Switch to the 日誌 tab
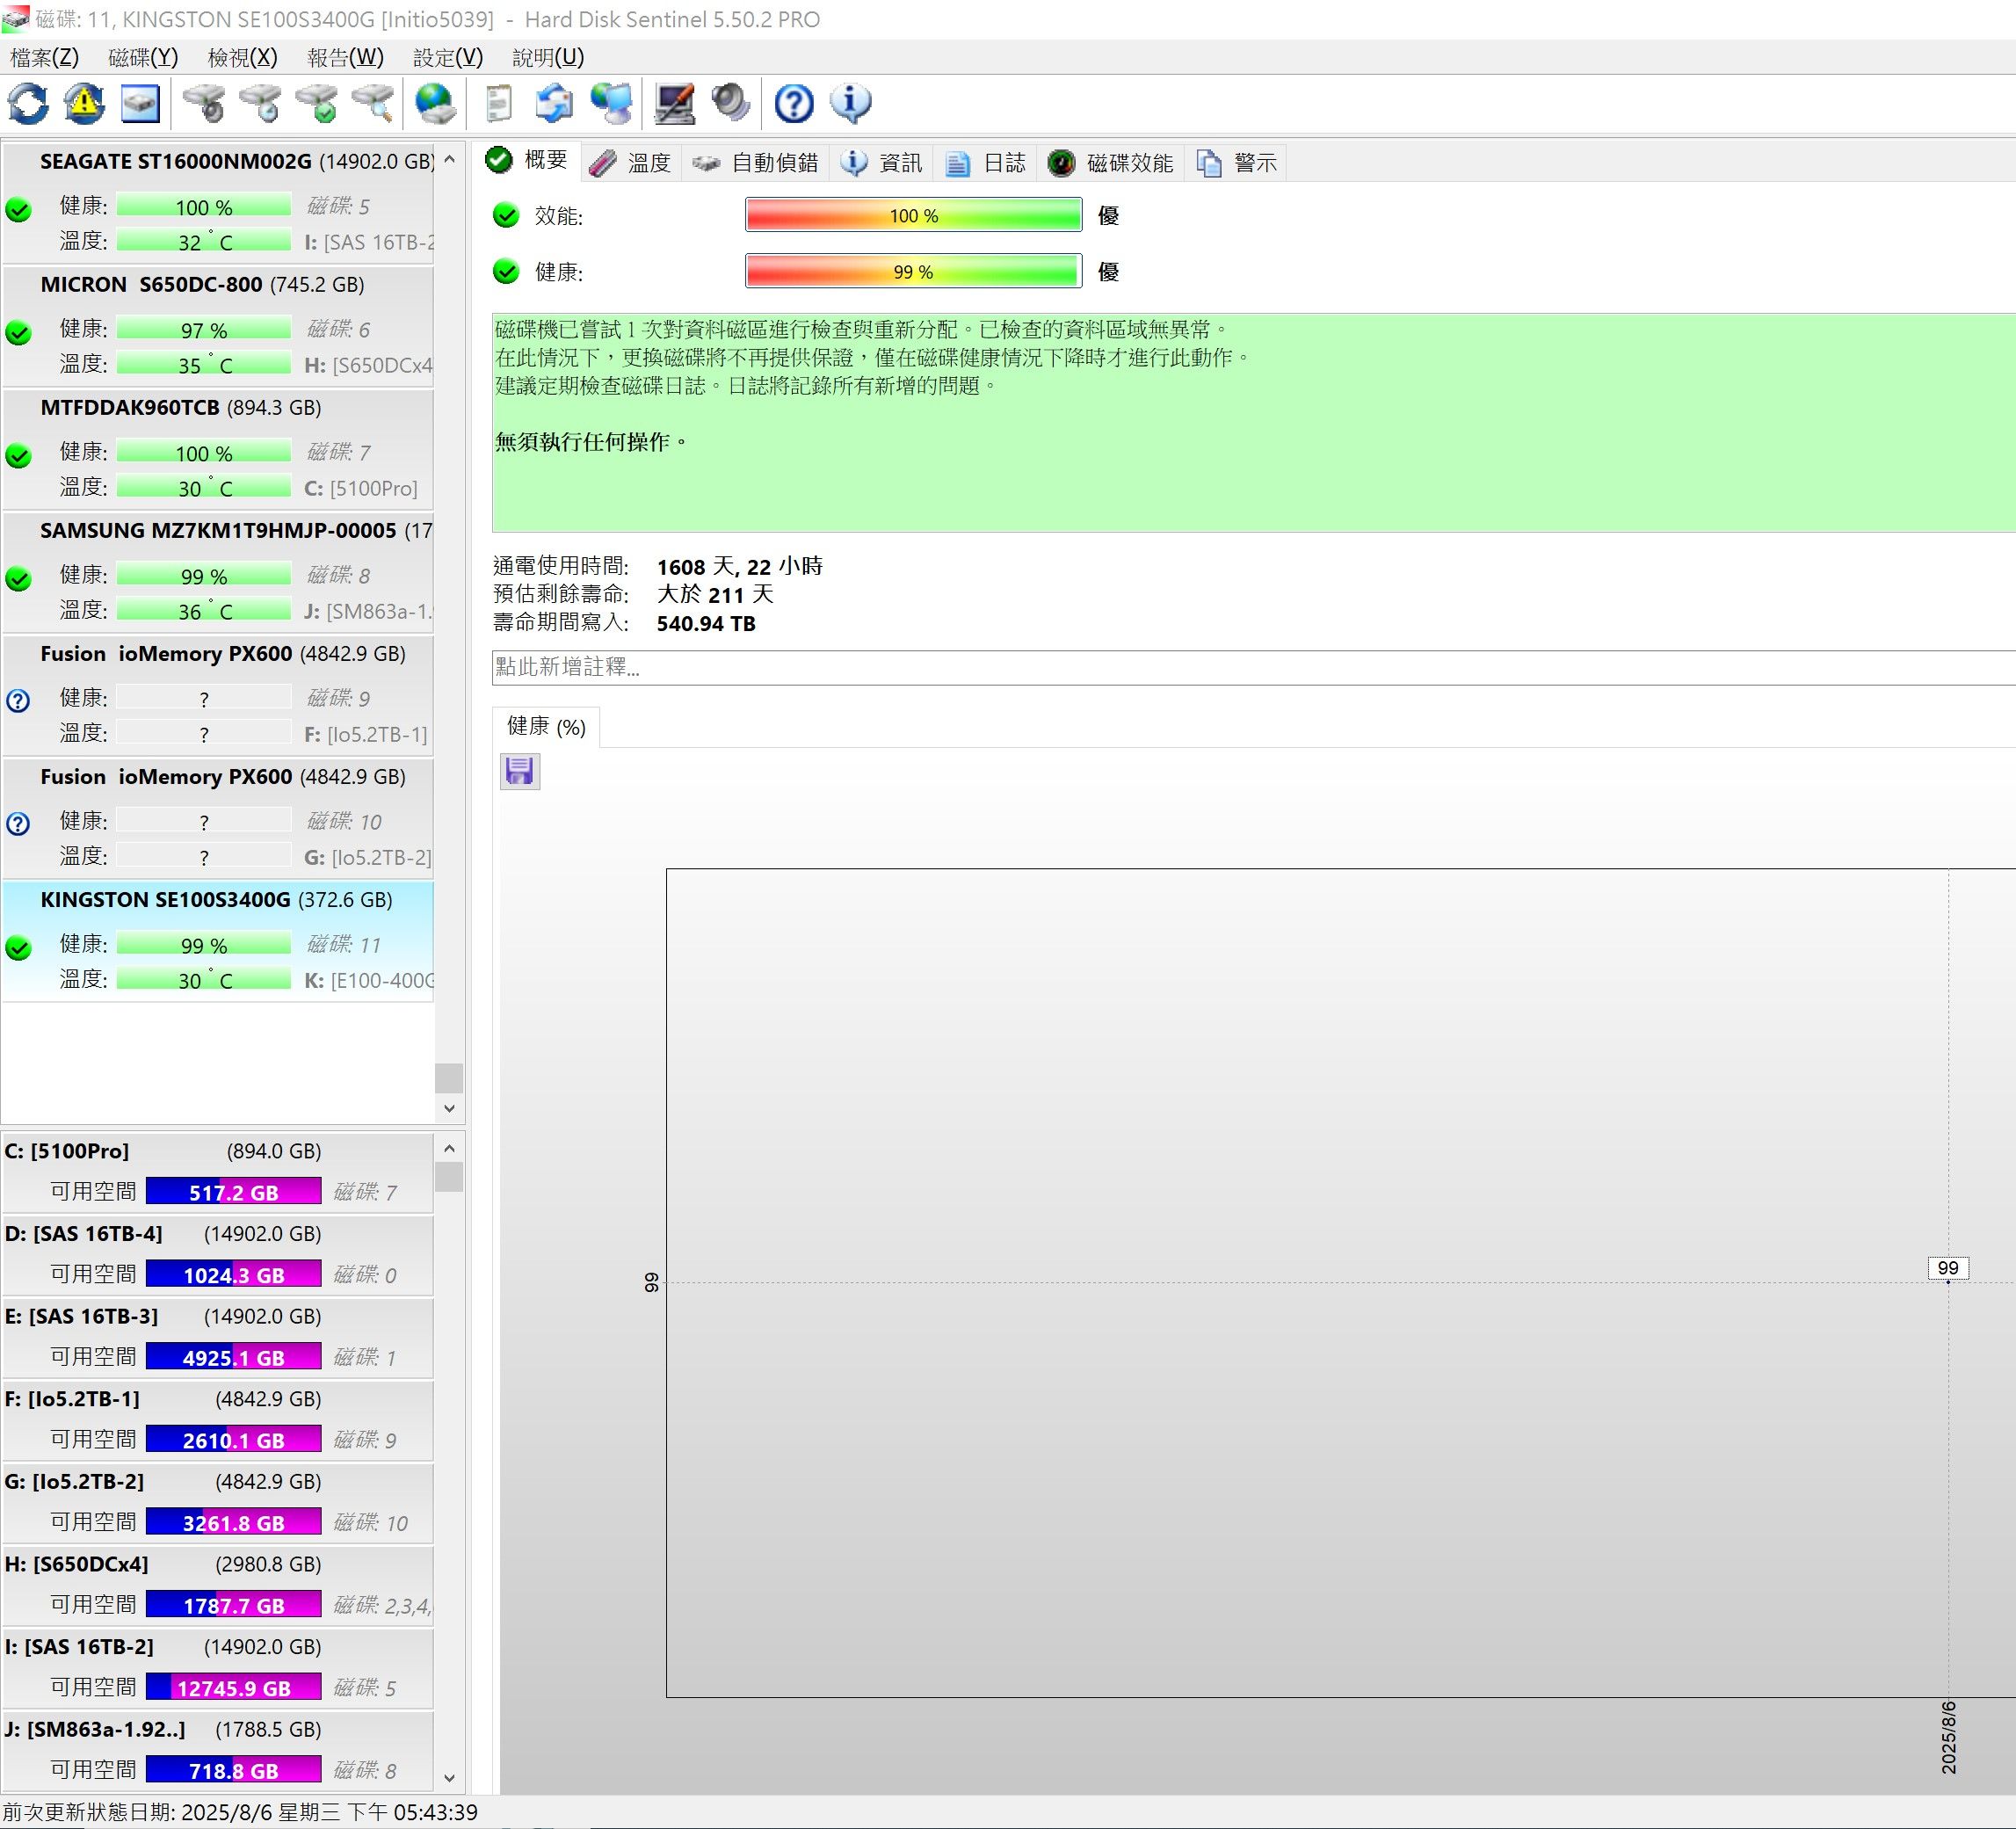The width and height of the screenshot is (2016, 1829). coord(986,162)
